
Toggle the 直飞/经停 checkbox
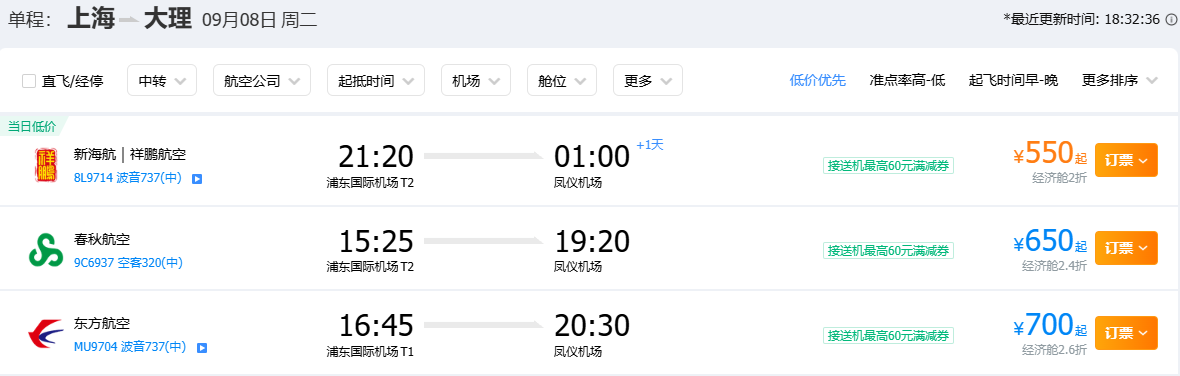click(x=29, y=81)
